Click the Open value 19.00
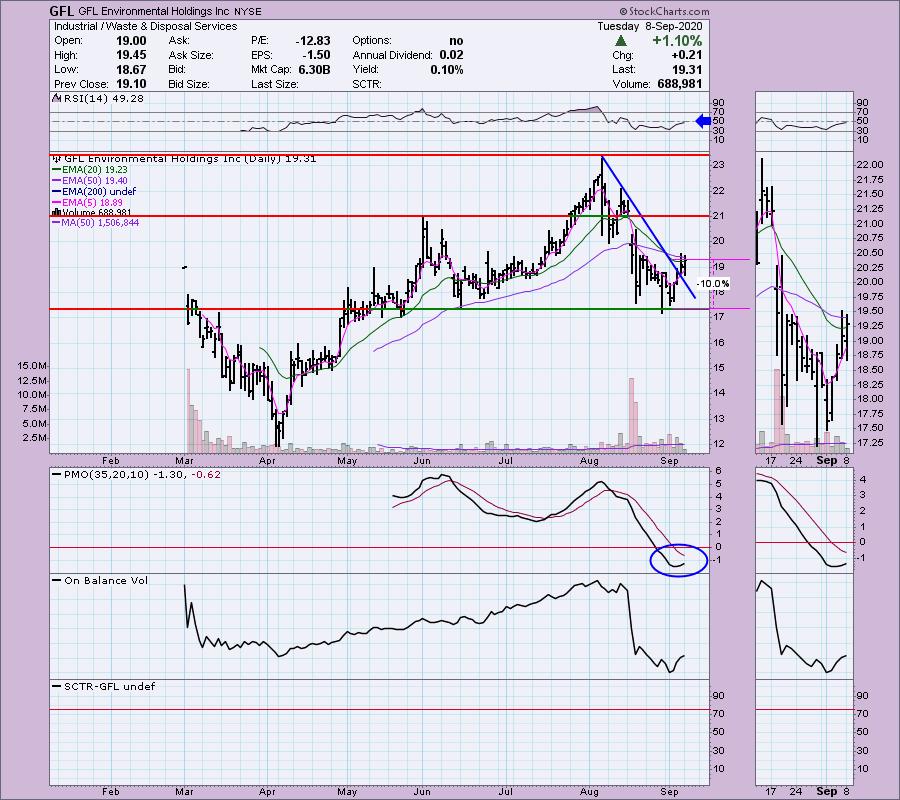 click(131, 41)
